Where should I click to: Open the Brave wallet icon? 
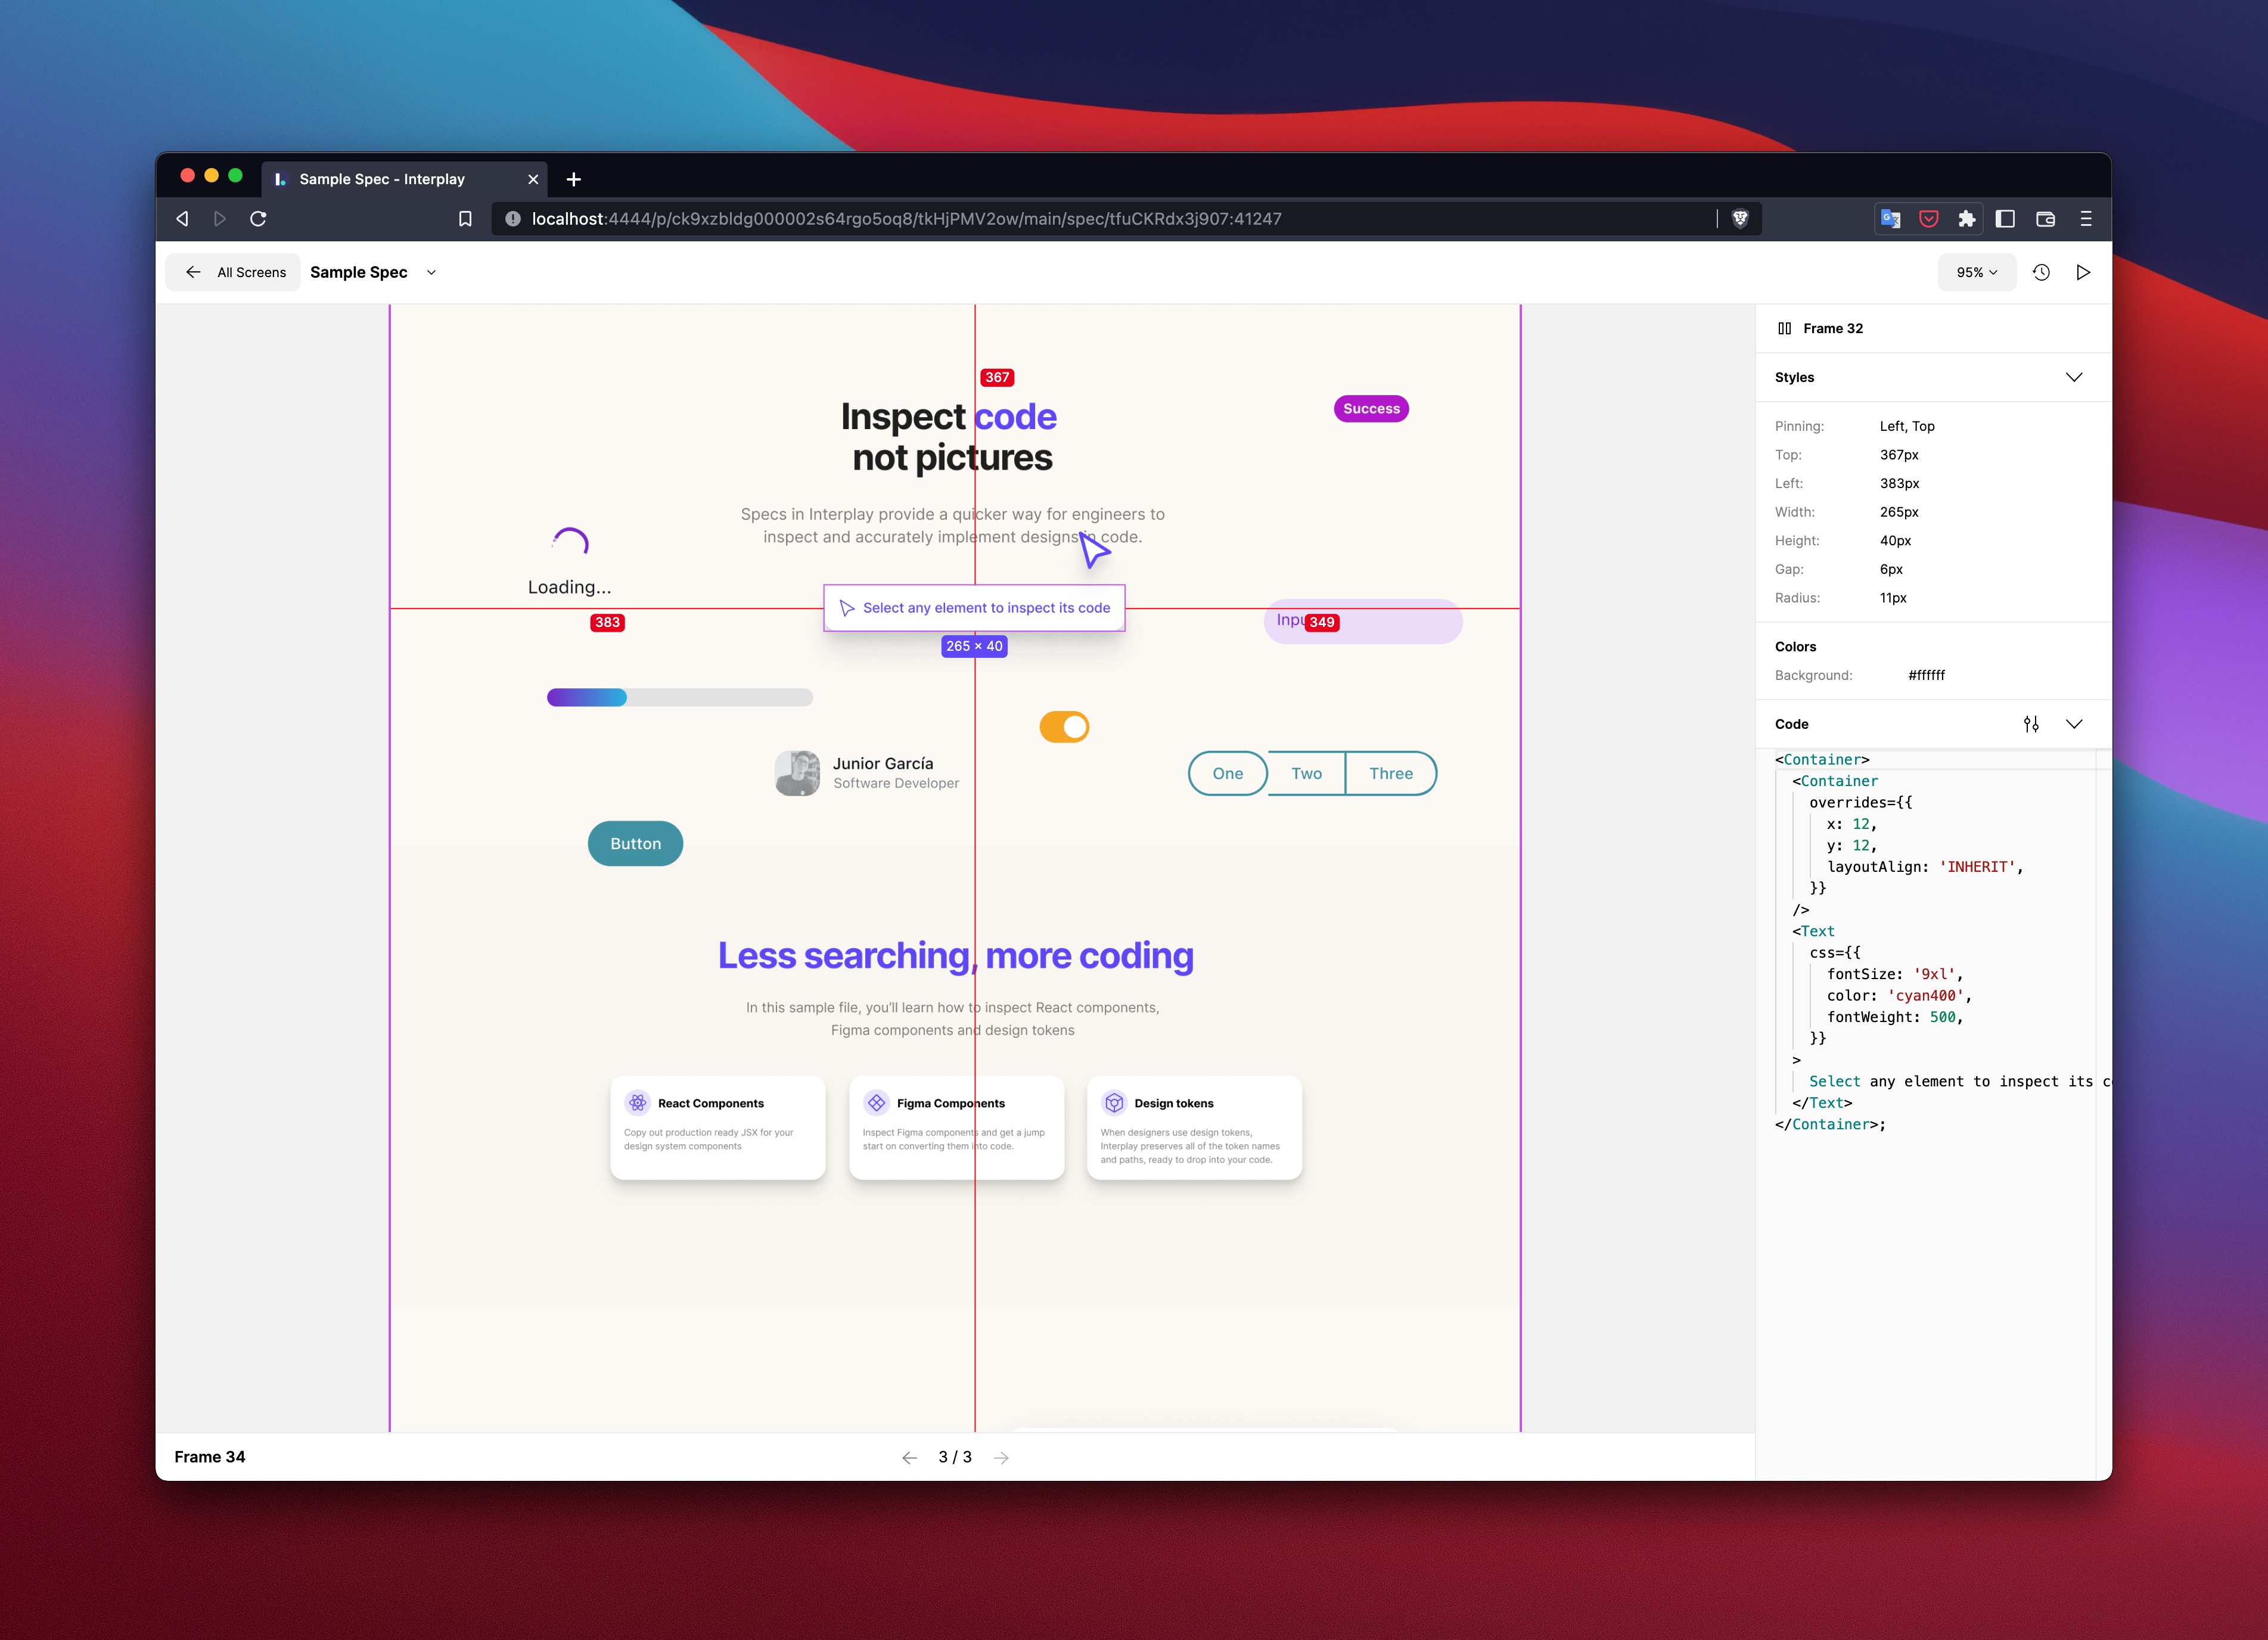[x=2046, y=219]
